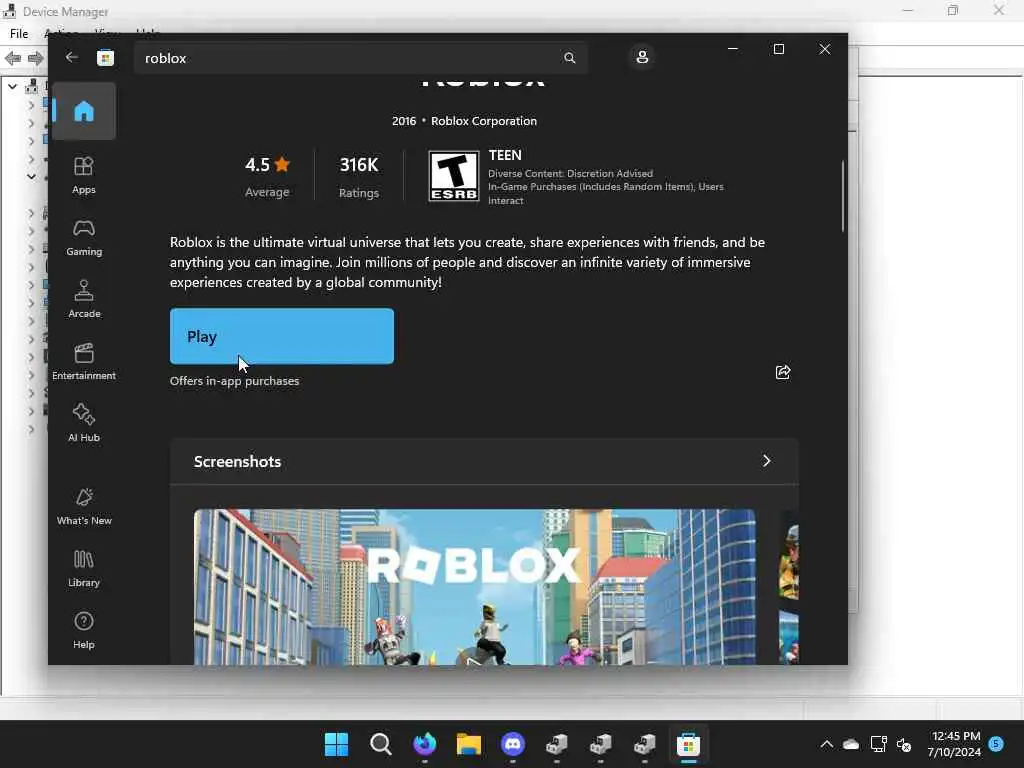This screenshot has width=1024, height=768.
Task: Open Firefox from the taskbar
Action: tap(424, 744)
